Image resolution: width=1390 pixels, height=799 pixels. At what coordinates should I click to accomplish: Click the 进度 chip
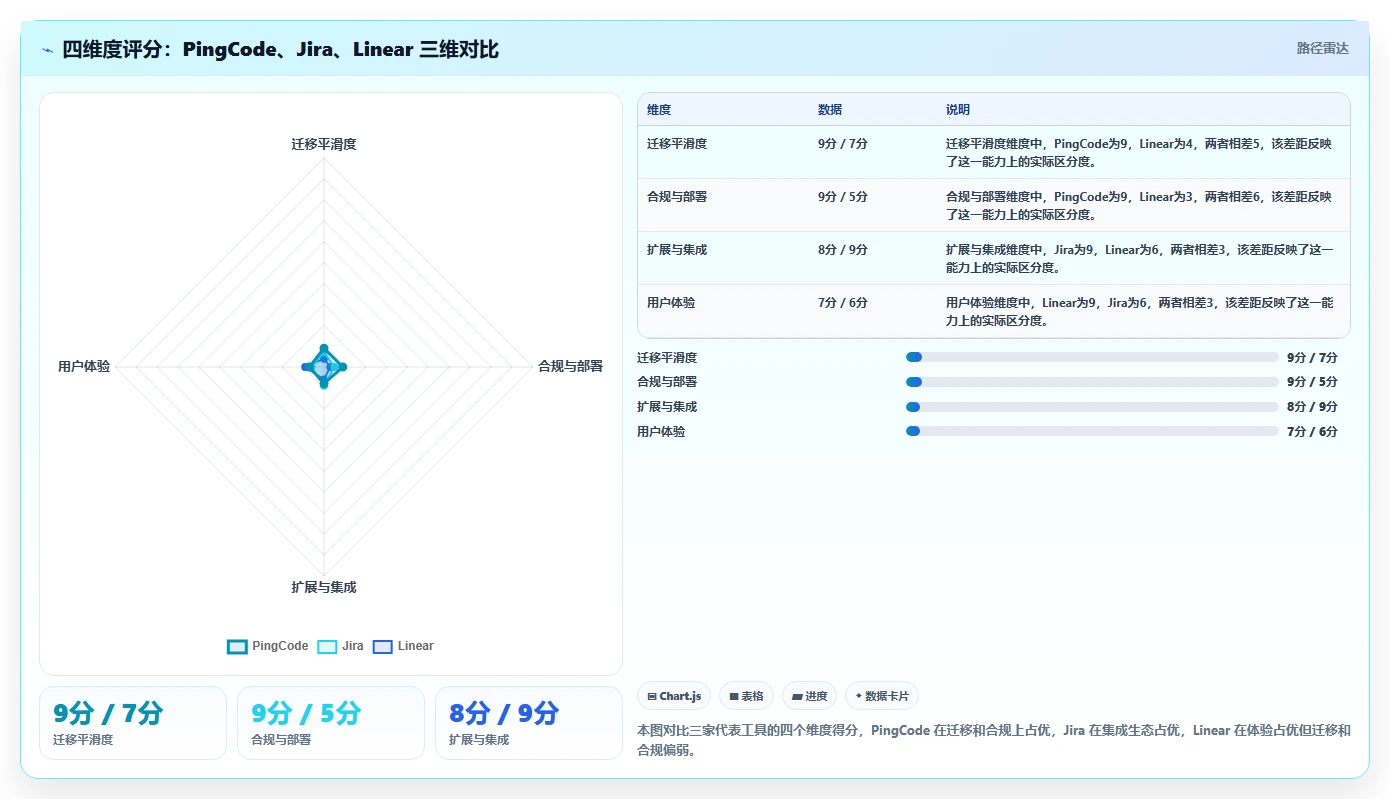pyautogui.click(x=809, y=696)
